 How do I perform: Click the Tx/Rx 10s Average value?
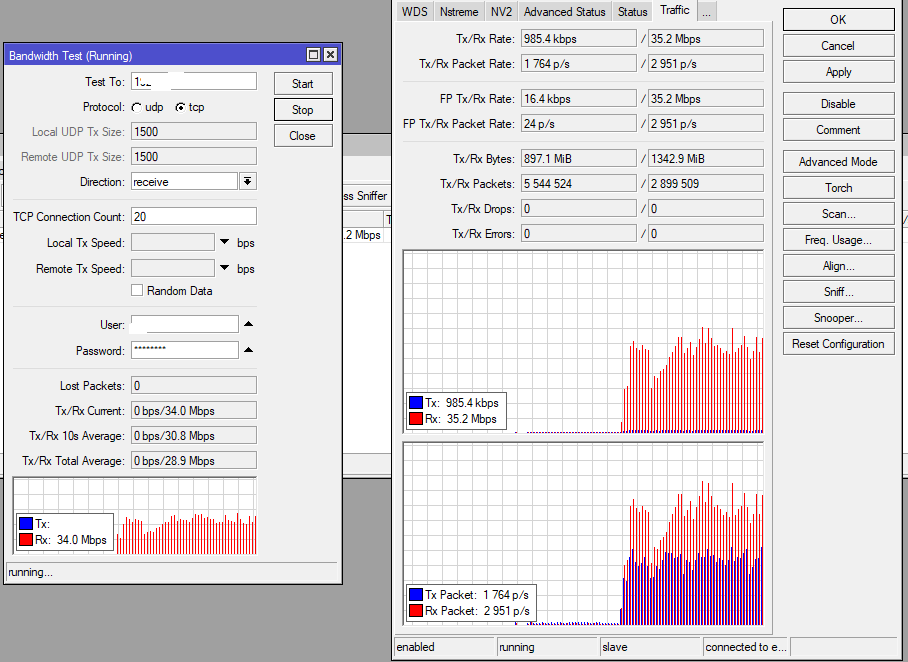click(x=193, y=435)
